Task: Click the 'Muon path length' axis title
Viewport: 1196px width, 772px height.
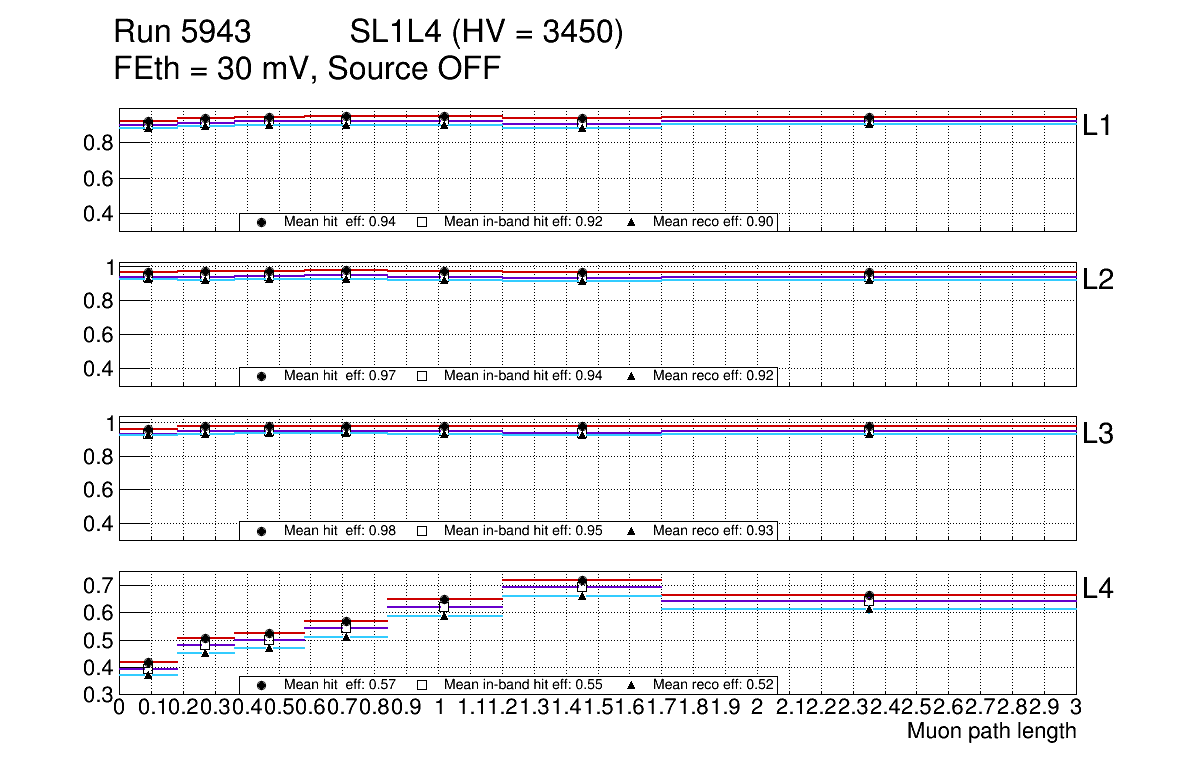Action: 991,731
